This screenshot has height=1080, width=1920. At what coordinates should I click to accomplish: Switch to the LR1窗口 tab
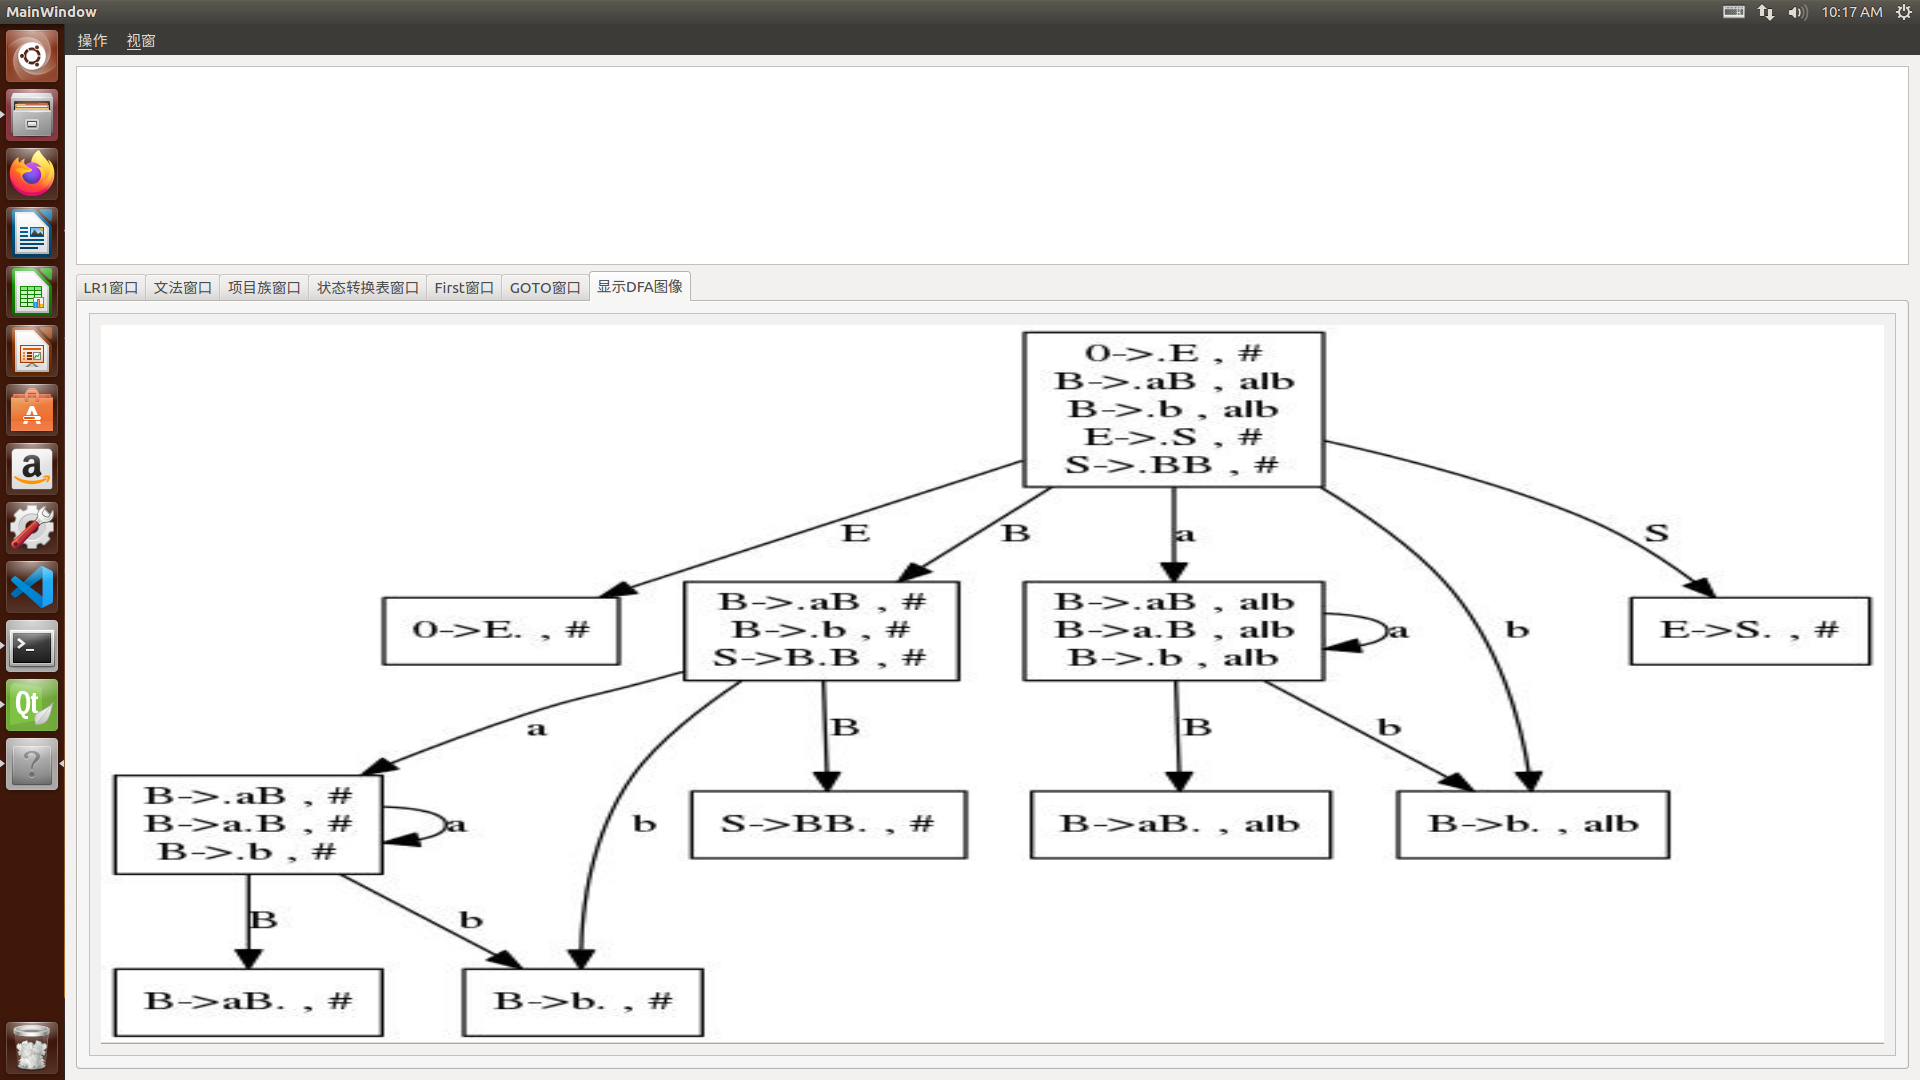(110, 288)
